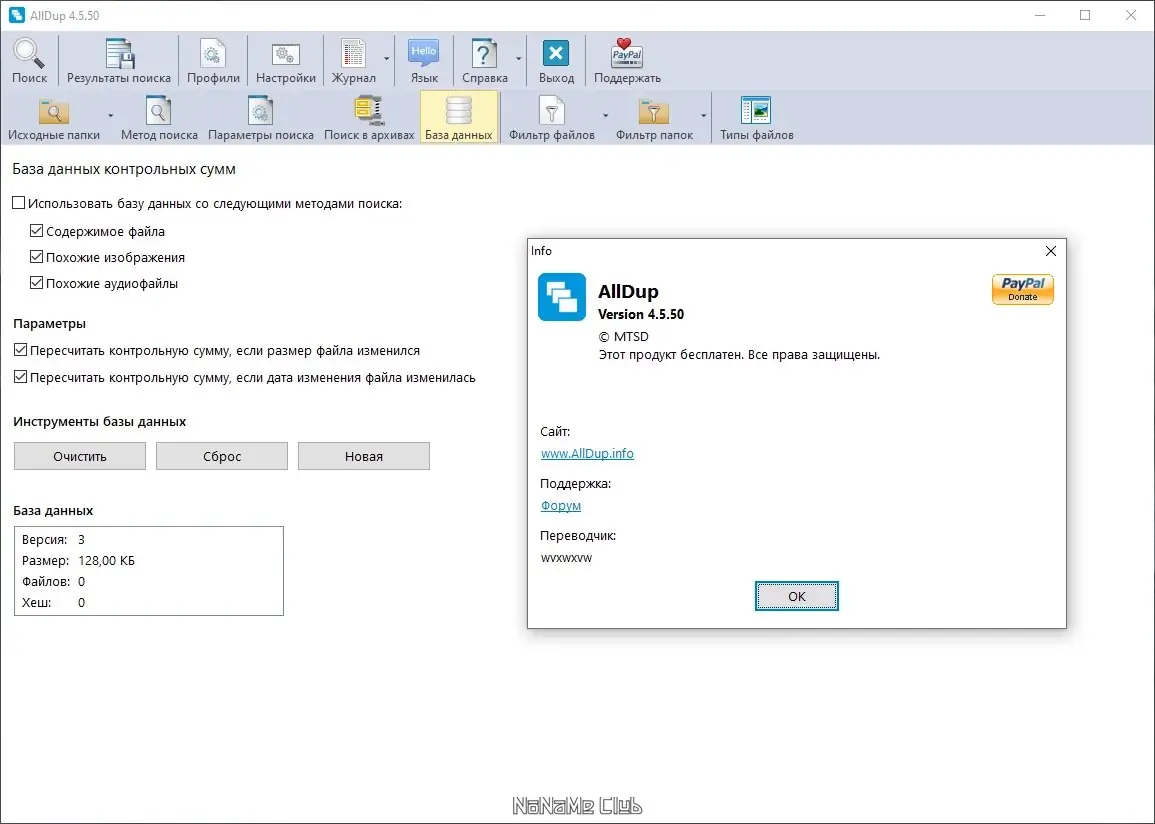Viewport: 1155px width, 824px height.
Task: Click the © MTSD copyright text
Action: (x=623, y=337)
